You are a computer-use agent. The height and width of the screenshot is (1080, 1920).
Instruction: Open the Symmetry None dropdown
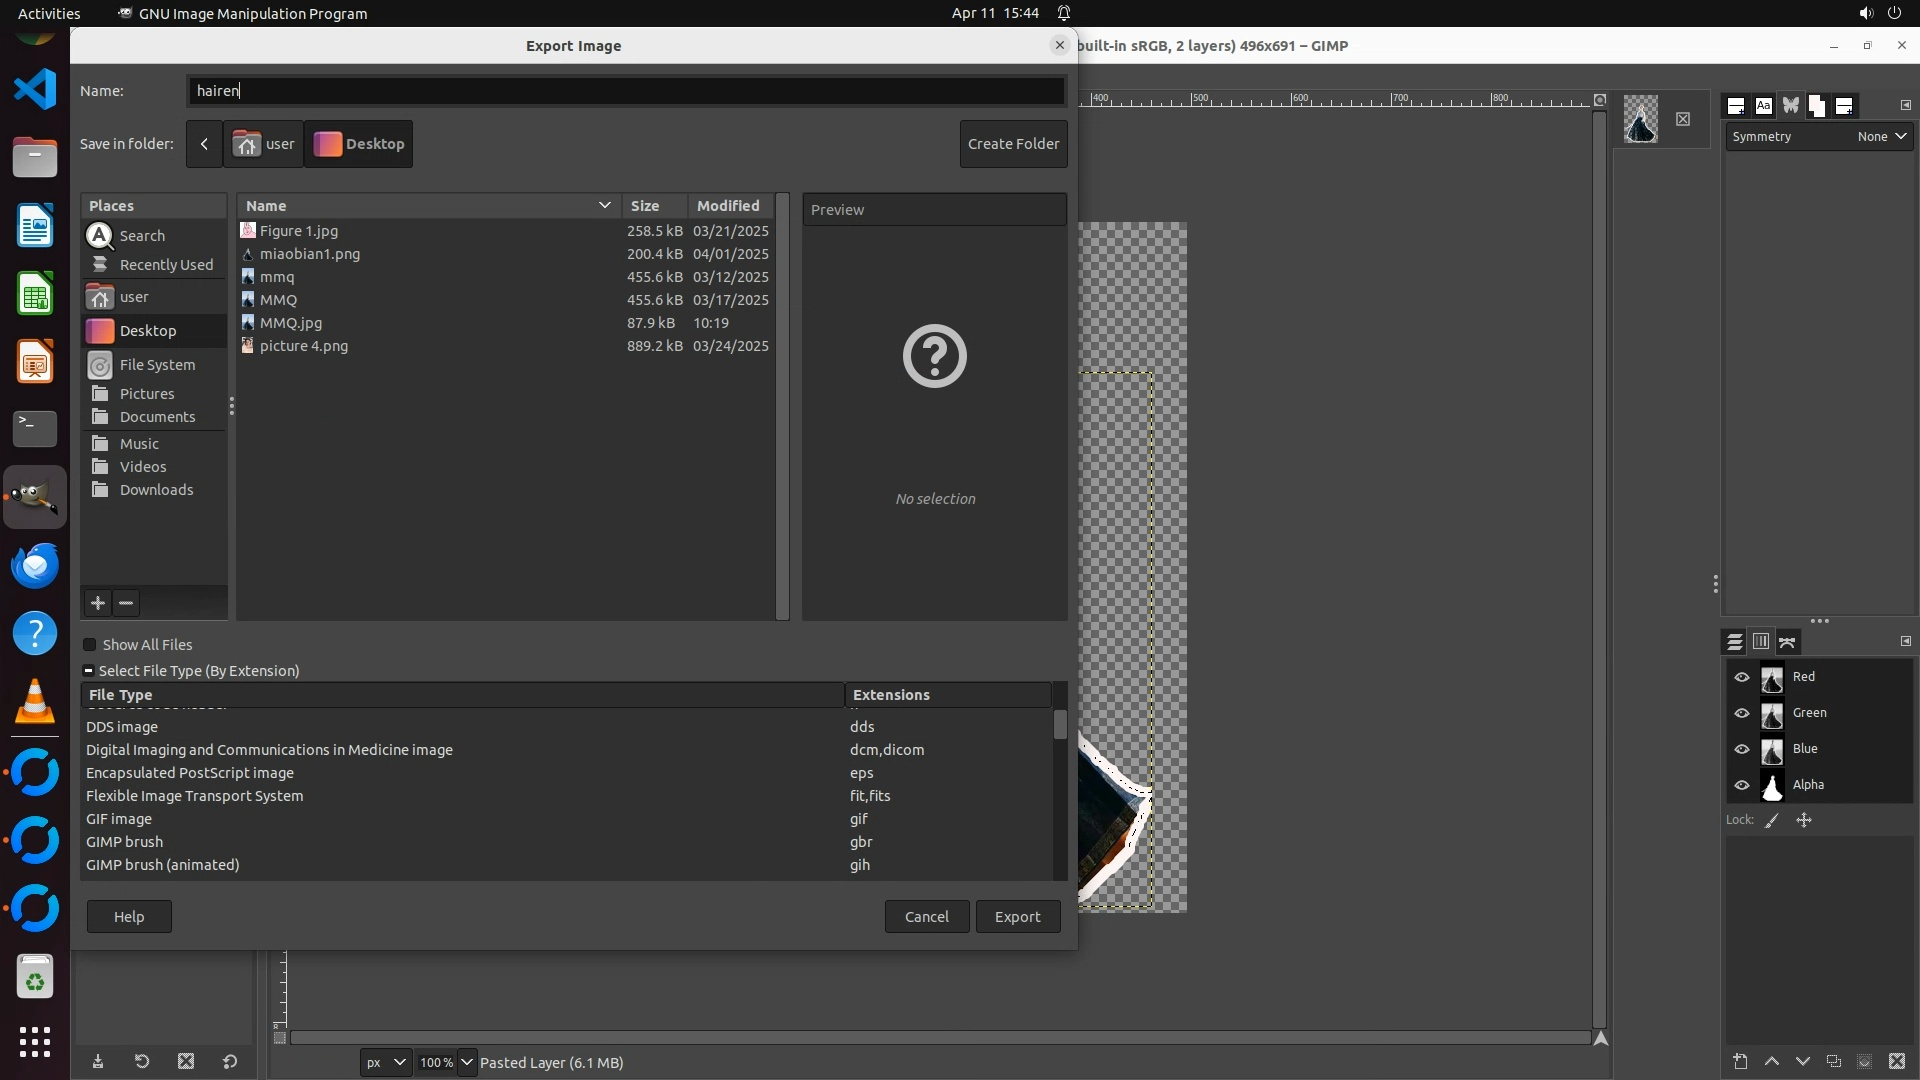point(1880,137)
